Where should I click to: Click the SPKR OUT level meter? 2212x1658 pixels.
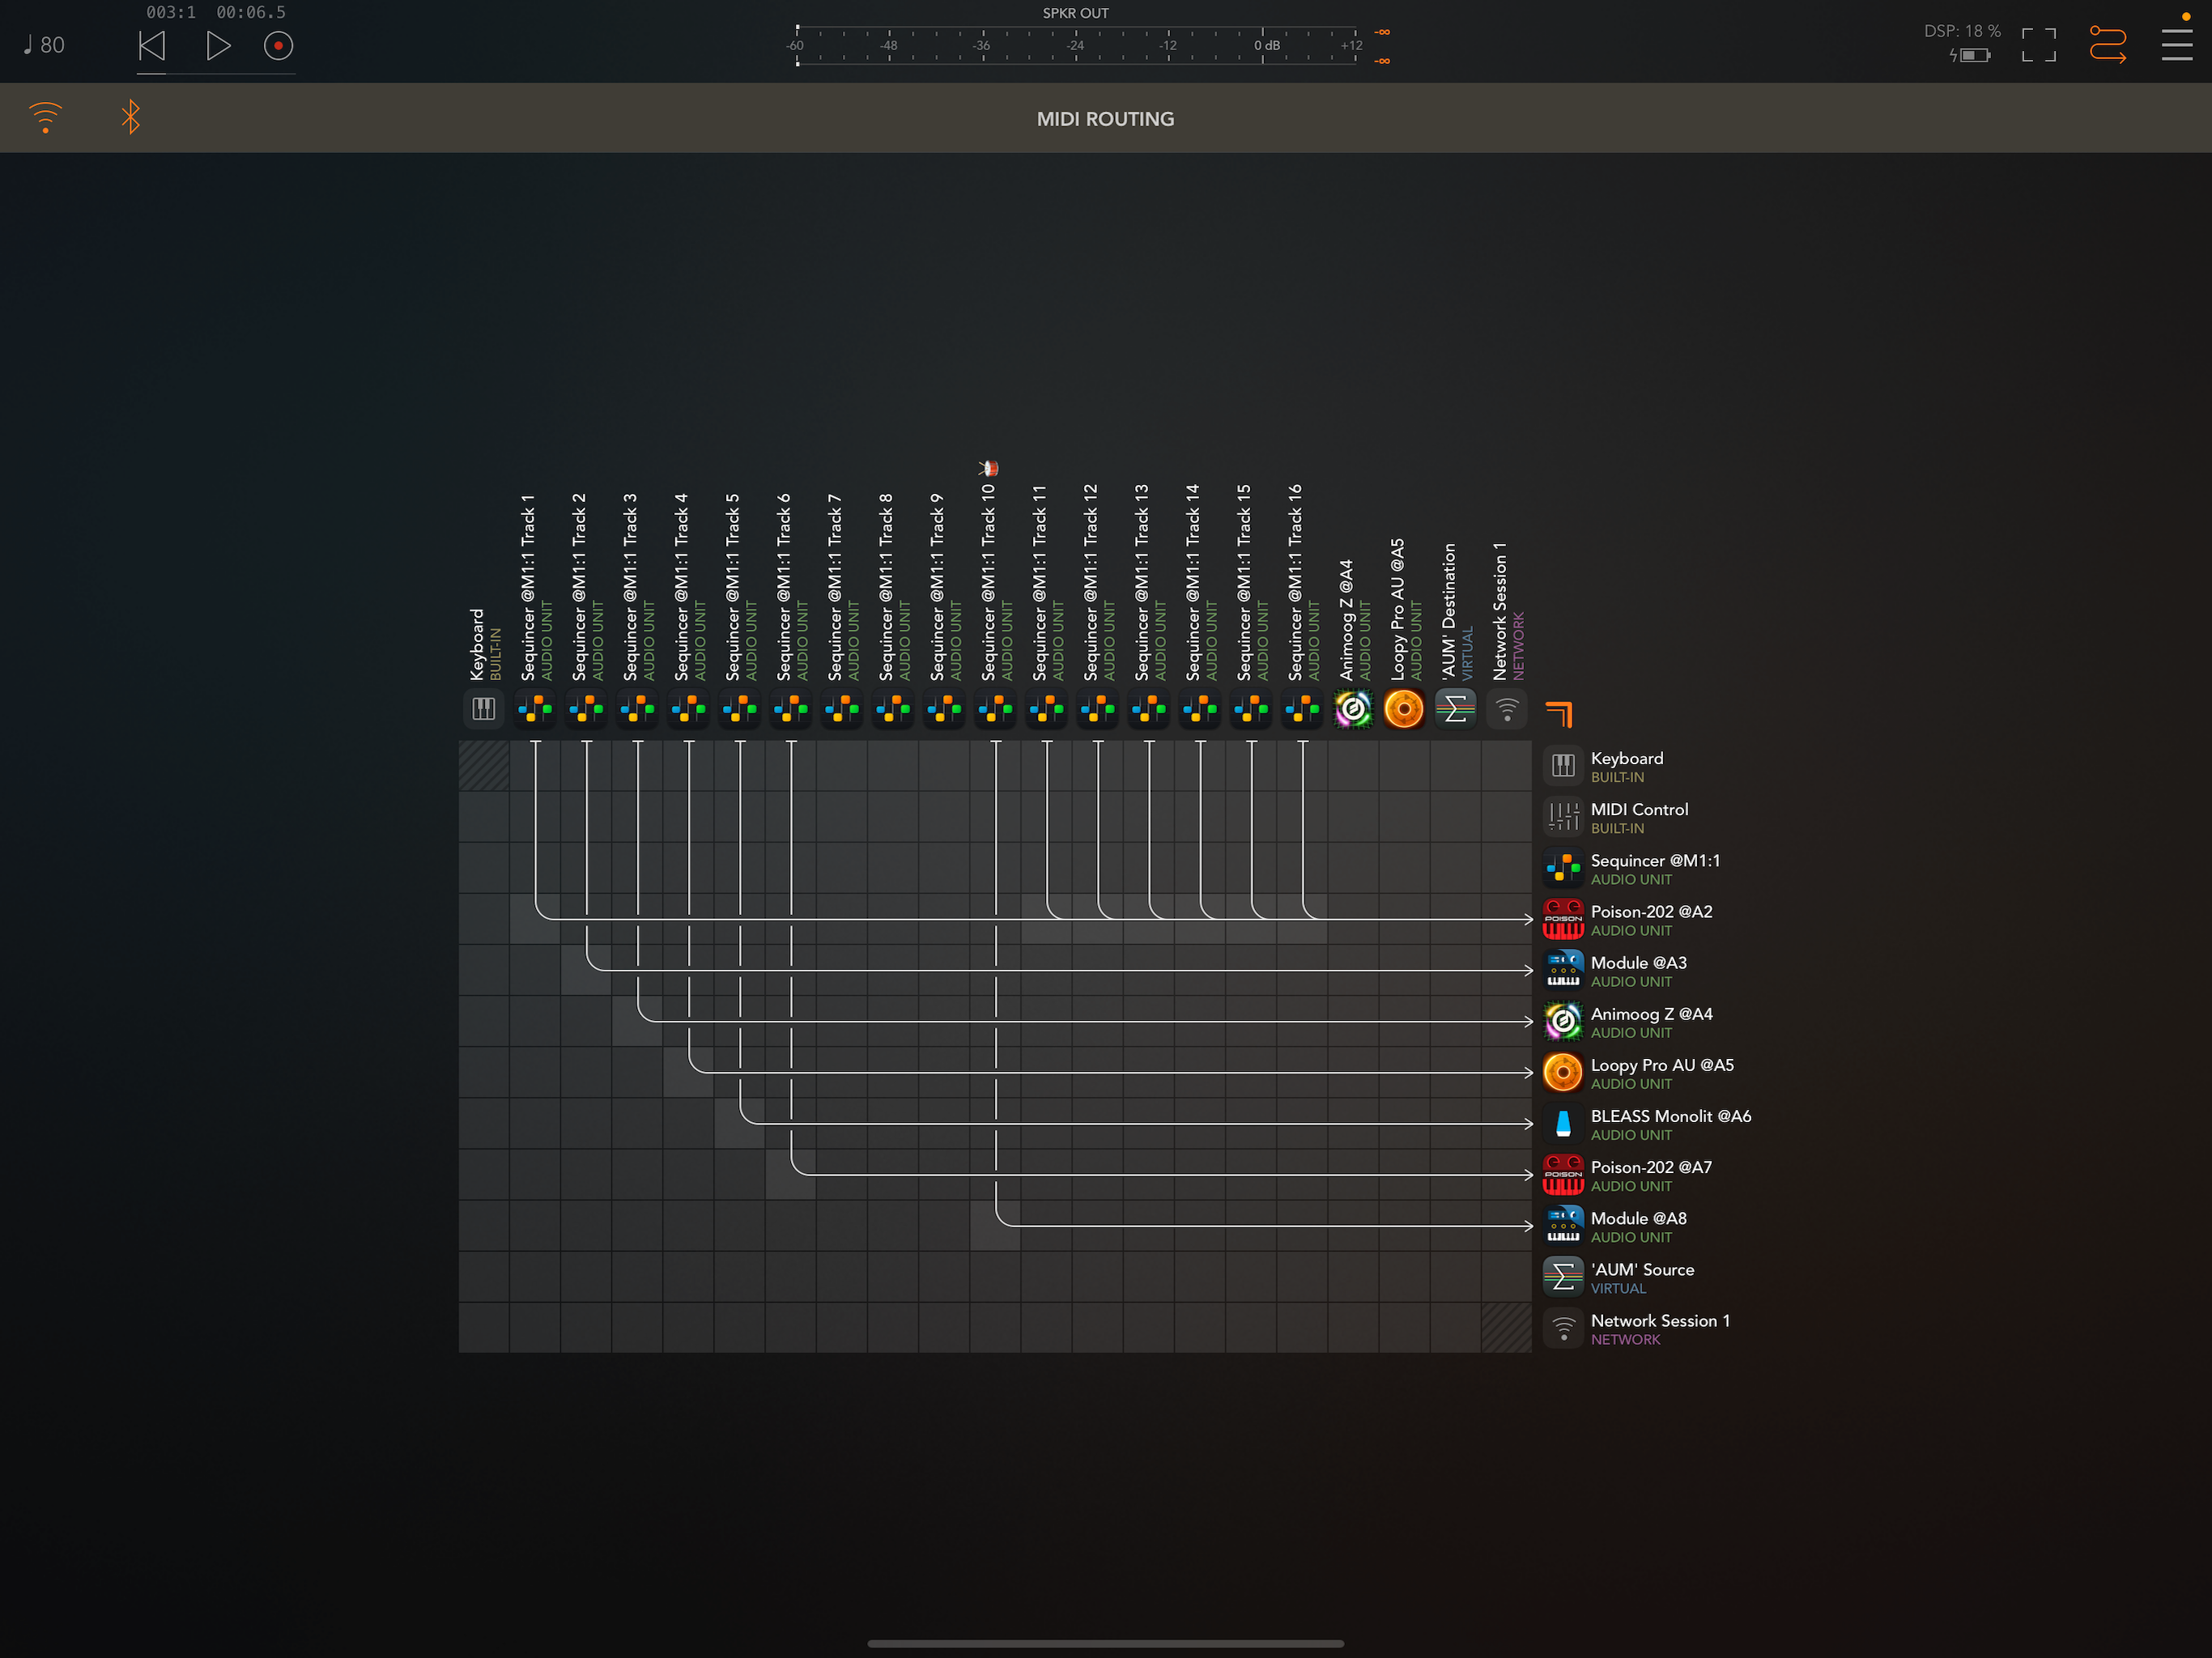1075,46
